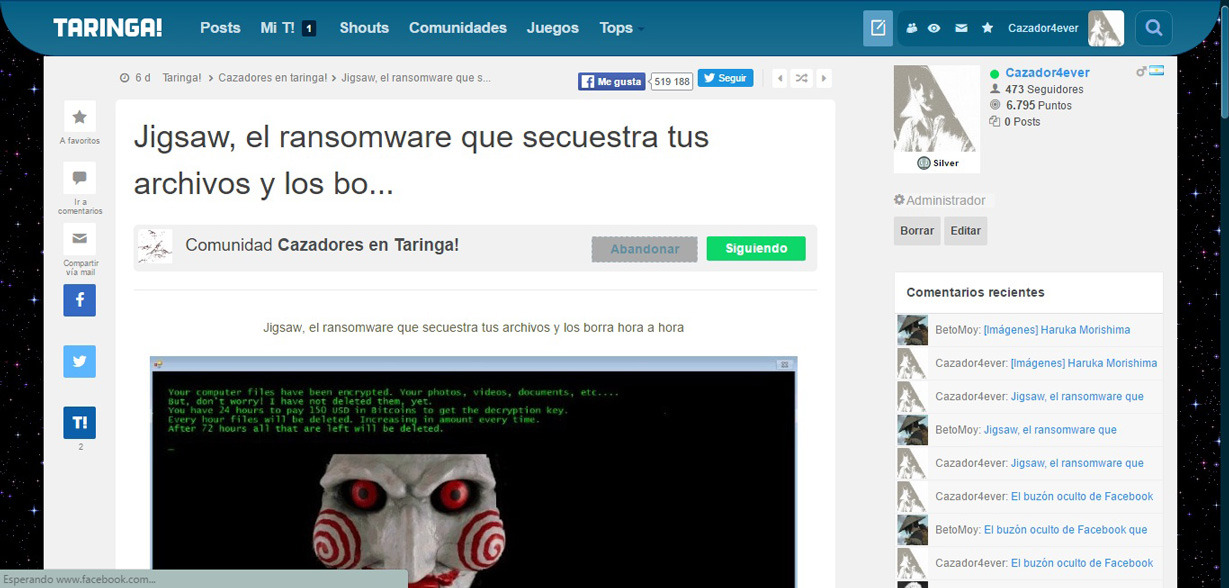Open the Juegos section
This screenshot has height=588, width=1229.
553,28
